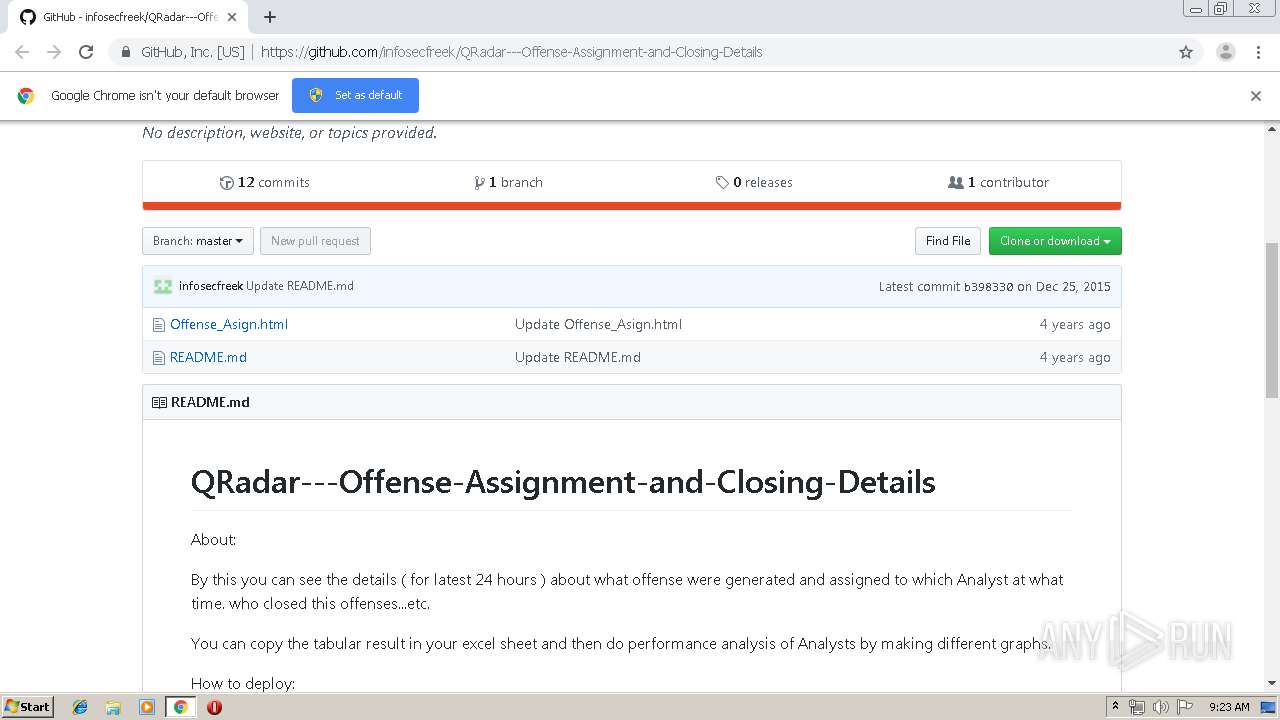Click the network tray icon

click(x=1137, y=707)
